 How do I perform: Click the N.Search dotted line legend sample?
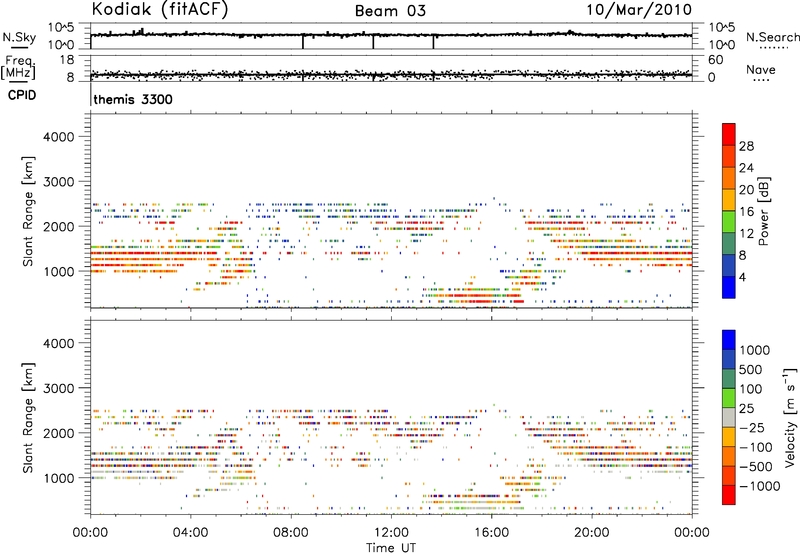click(x=774, y=48)
